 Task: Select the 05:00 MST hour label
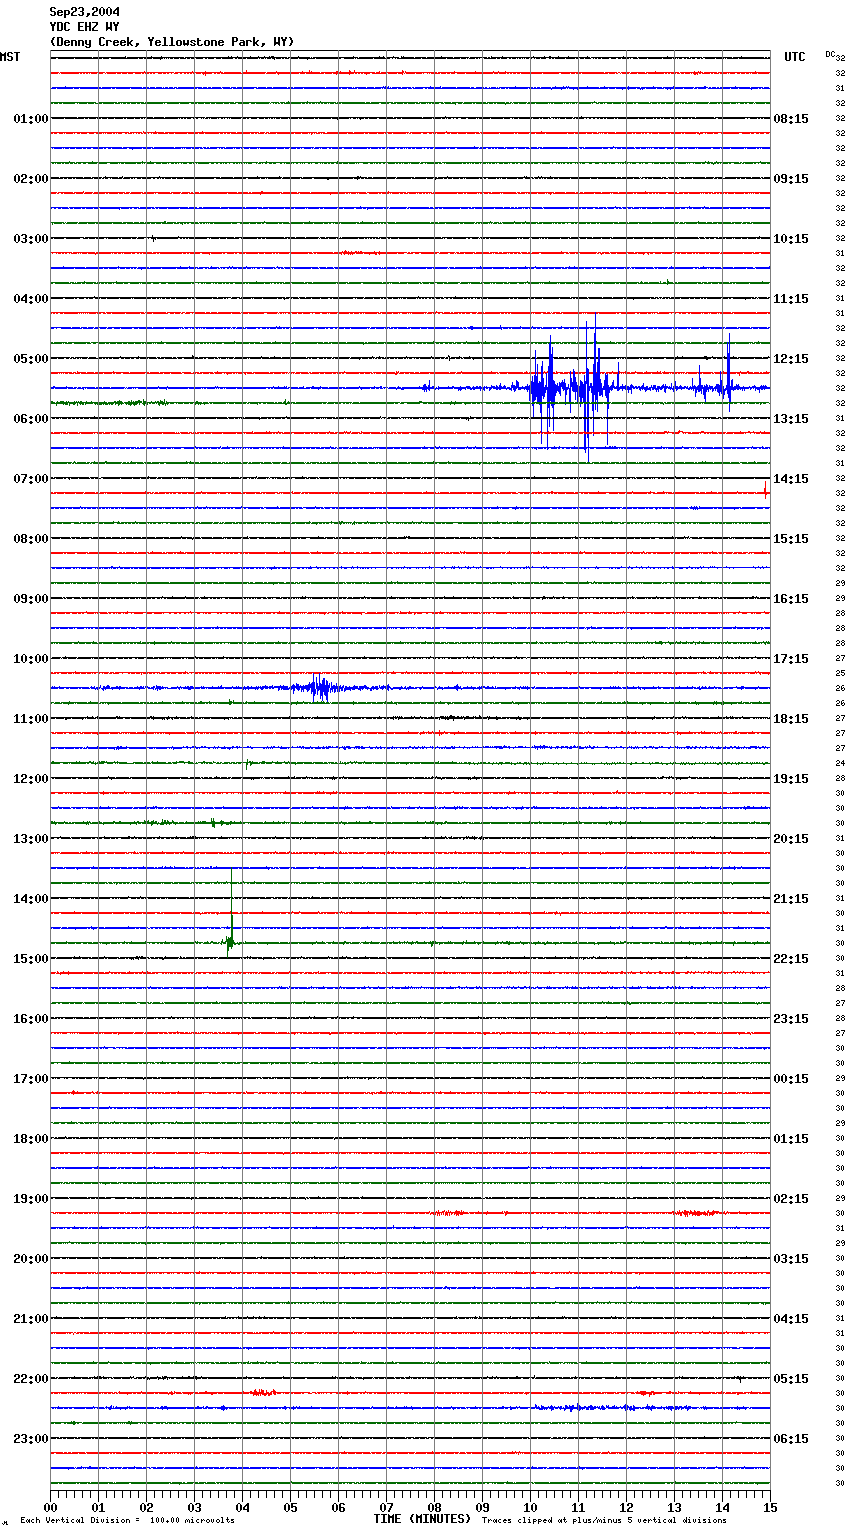[x=31, y=359]
